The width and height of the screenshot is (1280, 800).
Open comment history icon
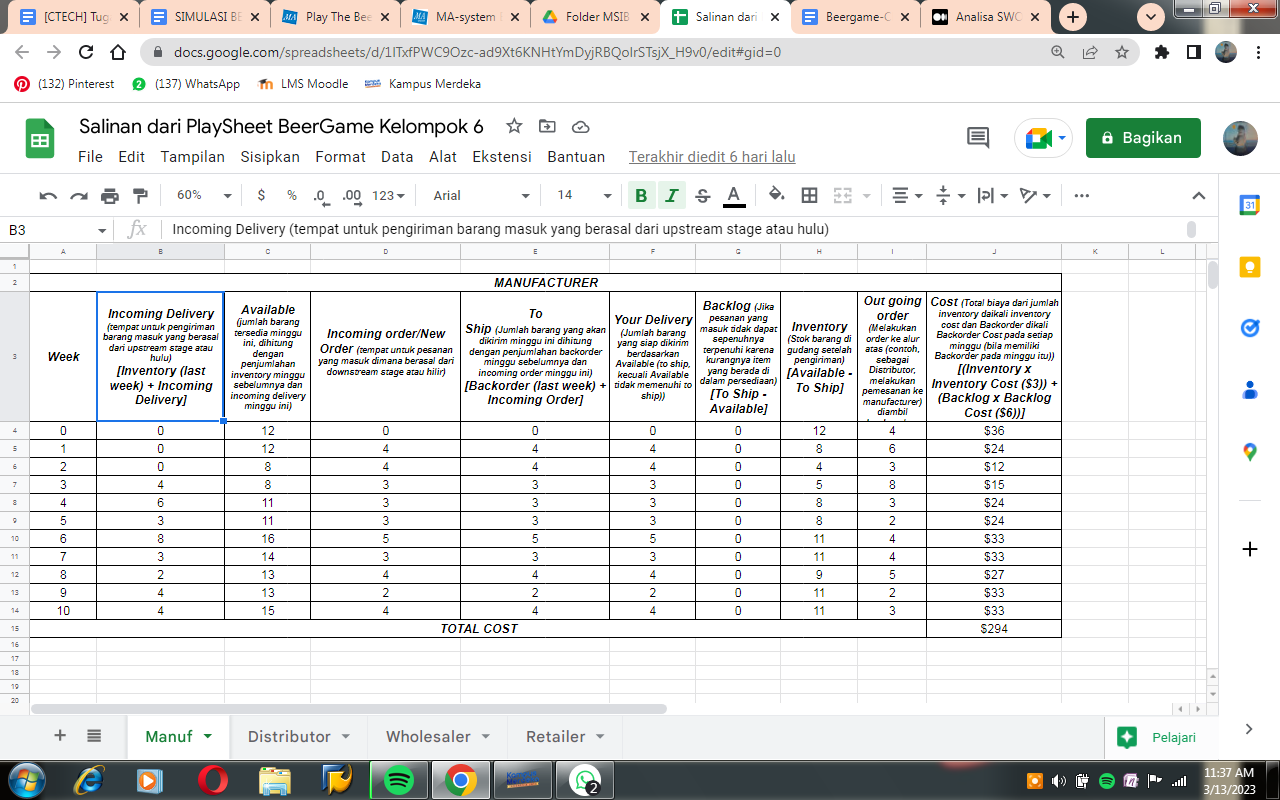[977, 138]
